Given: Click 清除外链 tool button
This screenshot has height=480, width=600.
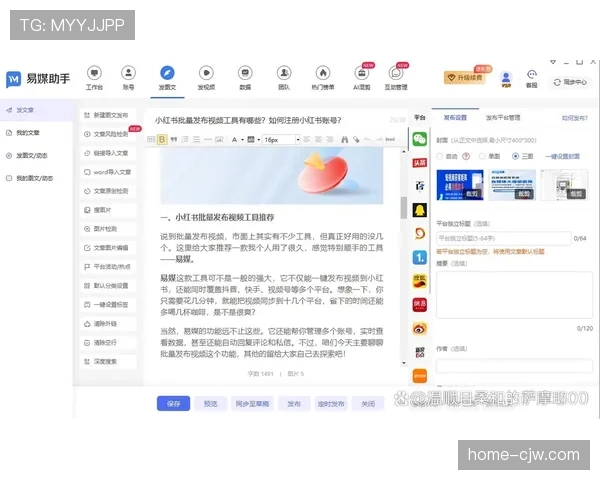Looking at the screenshot, I should pyautogui.click(x=108, y=324).
